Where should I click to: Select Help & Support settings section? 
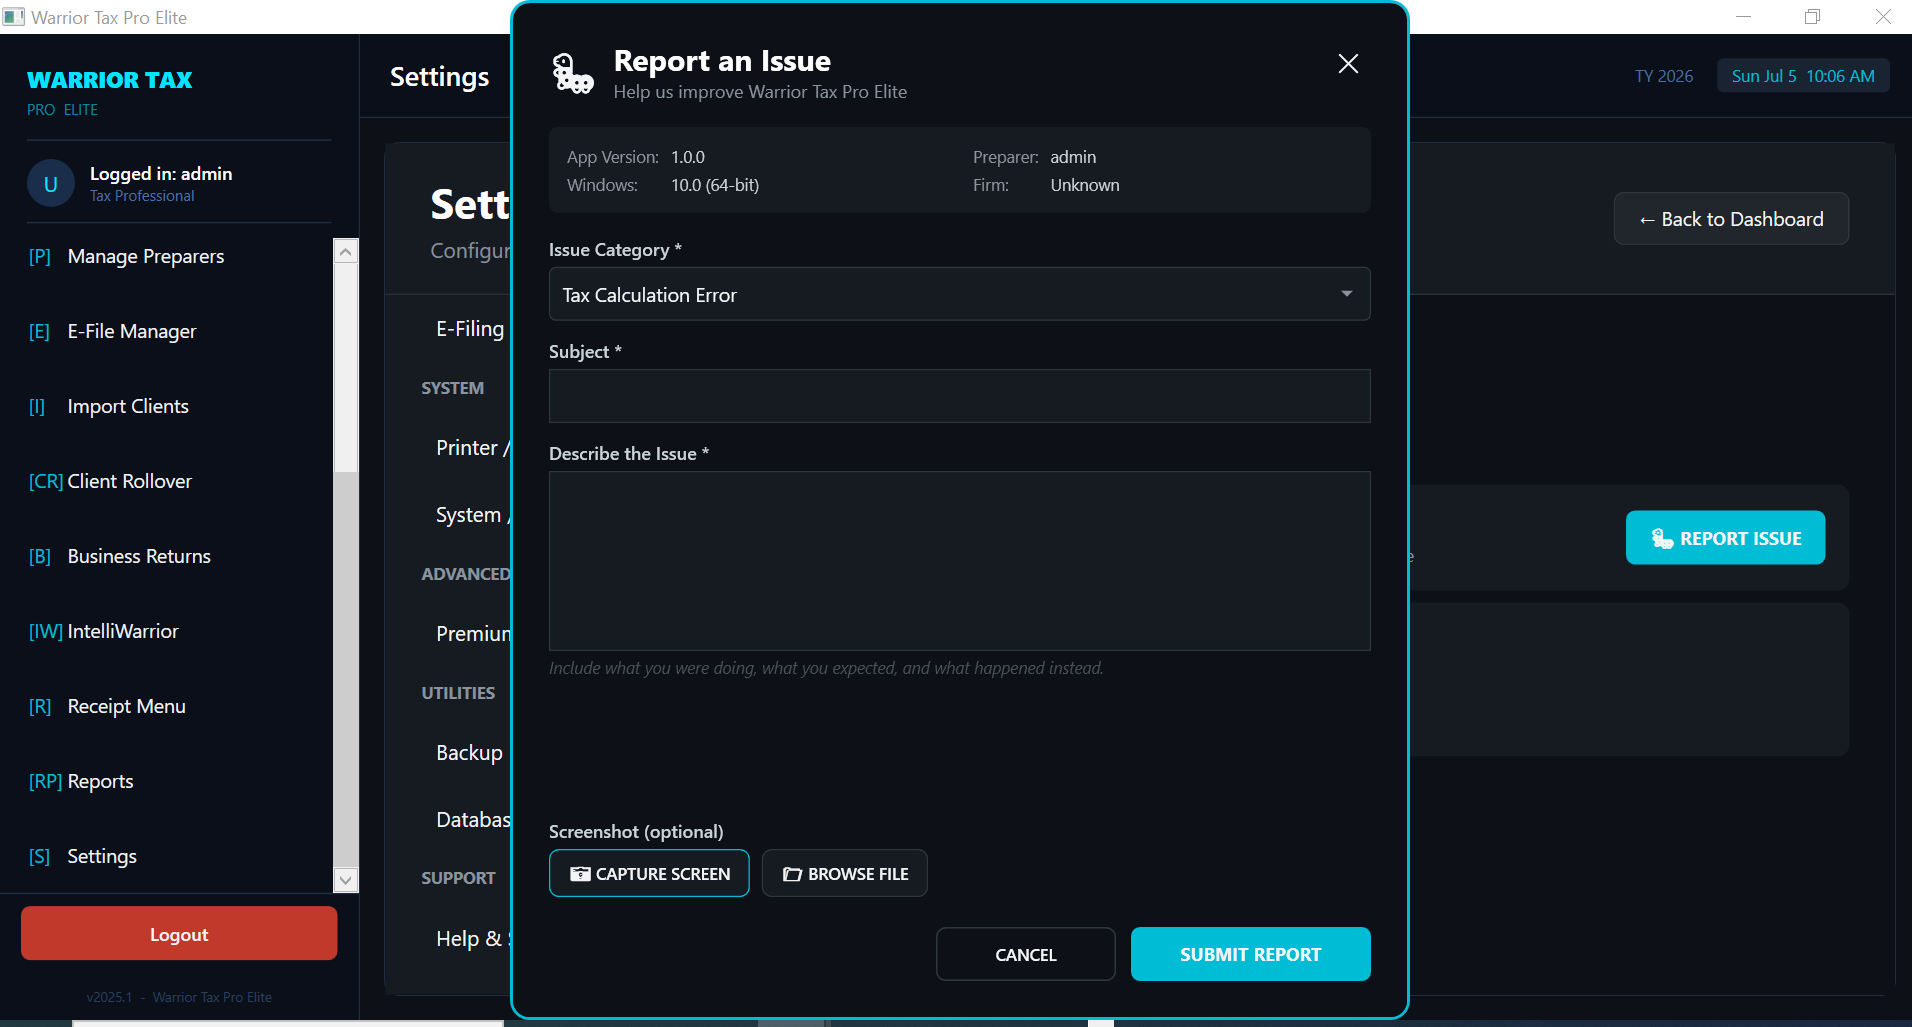click(x=473, y=939)
